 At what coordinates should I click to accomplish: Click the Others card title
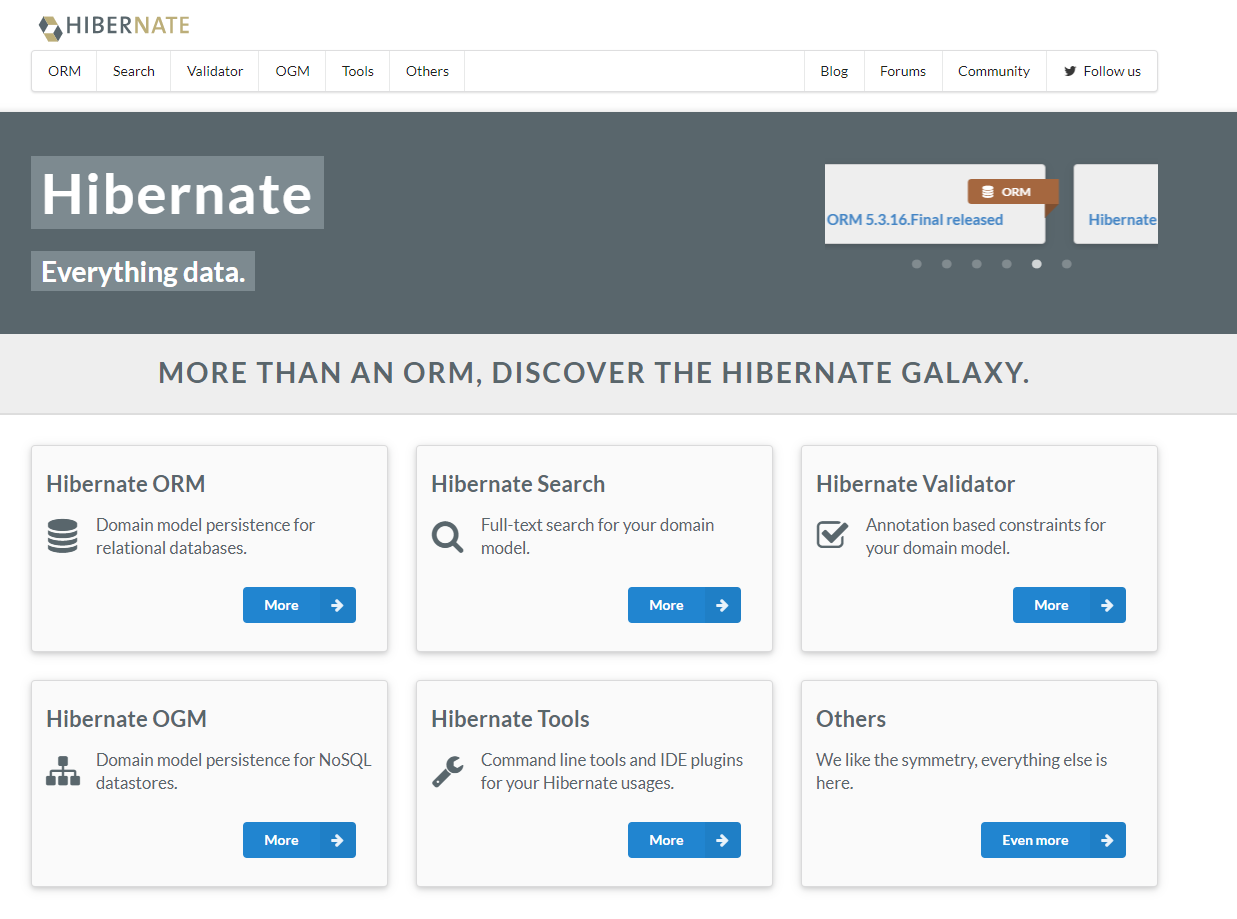[x=851, y=719]
